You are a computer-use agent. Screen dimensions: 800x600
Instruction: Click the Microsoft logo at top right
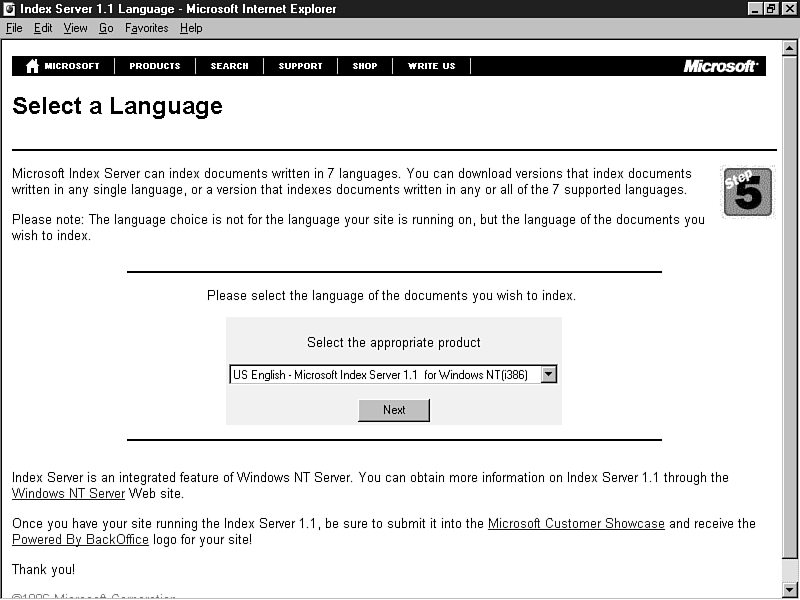(720, 66)
